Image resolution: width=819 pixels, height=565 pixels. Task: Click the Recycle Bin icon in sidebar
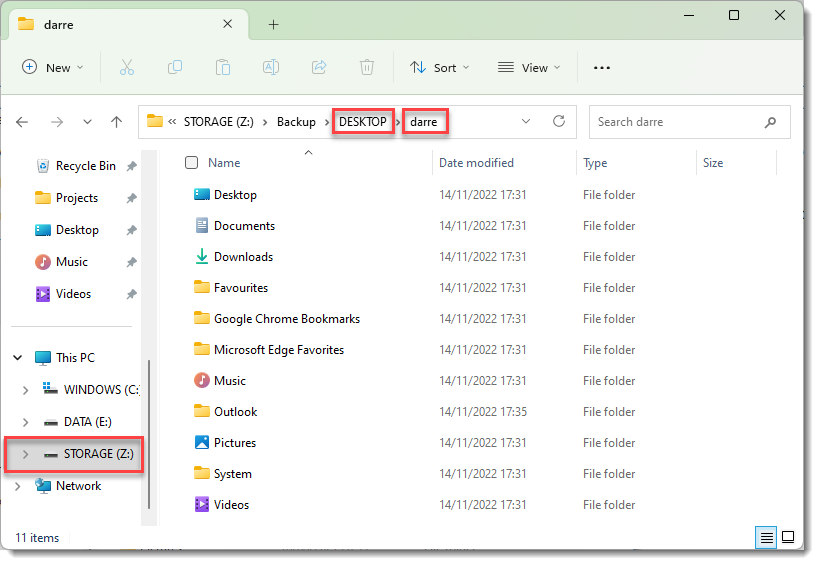[43, 166]
